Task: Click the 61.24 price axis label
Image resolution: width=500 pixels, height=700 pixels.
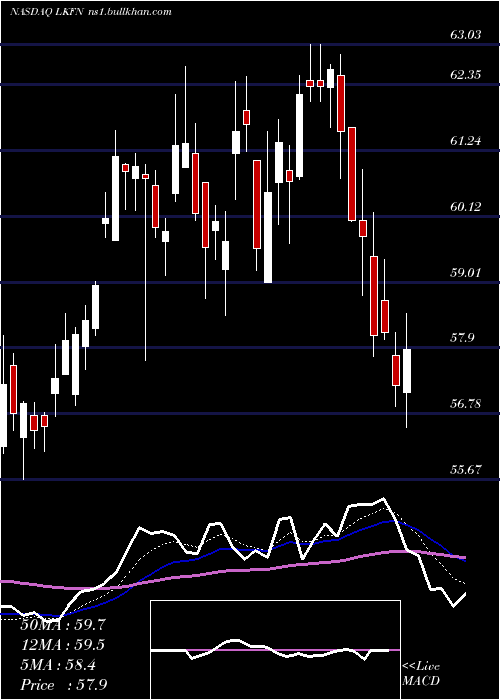Action: (x=466, y=141)
